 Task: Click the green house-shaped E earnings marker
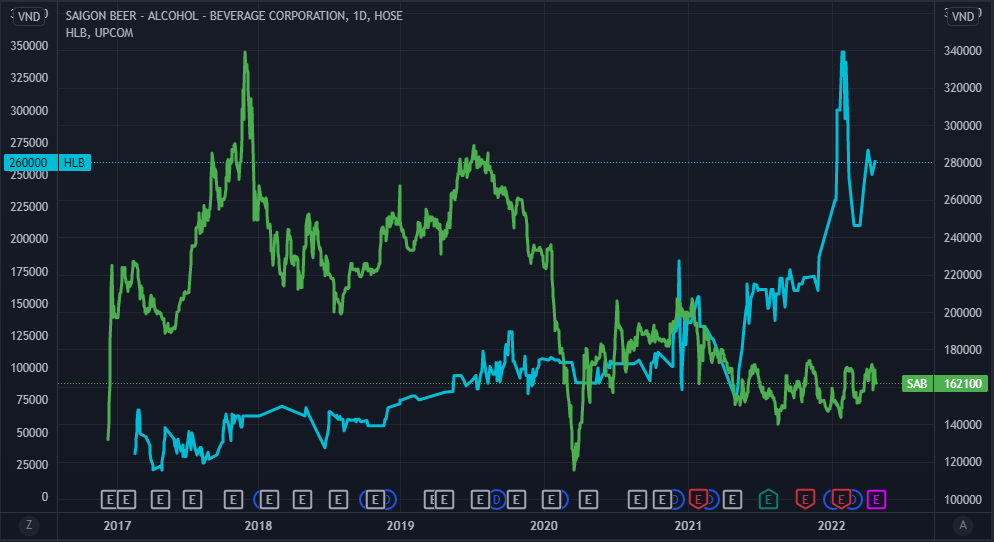(x=768, y=500)
